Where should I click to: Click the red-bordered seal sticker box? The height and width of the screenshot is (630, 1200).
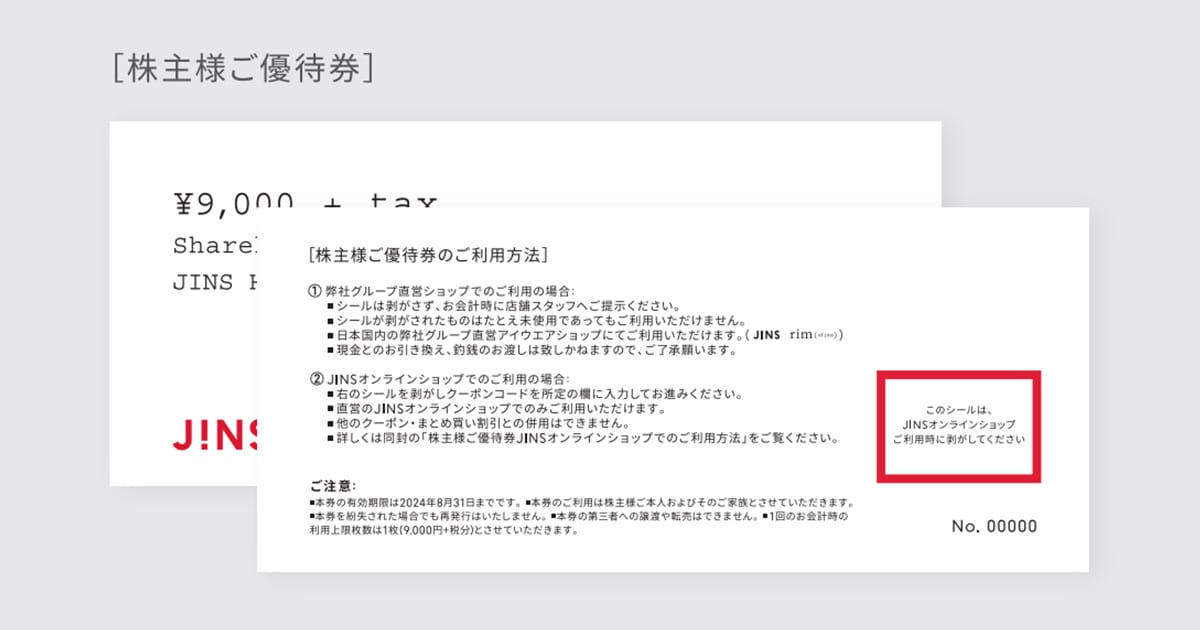coord(959,426)
